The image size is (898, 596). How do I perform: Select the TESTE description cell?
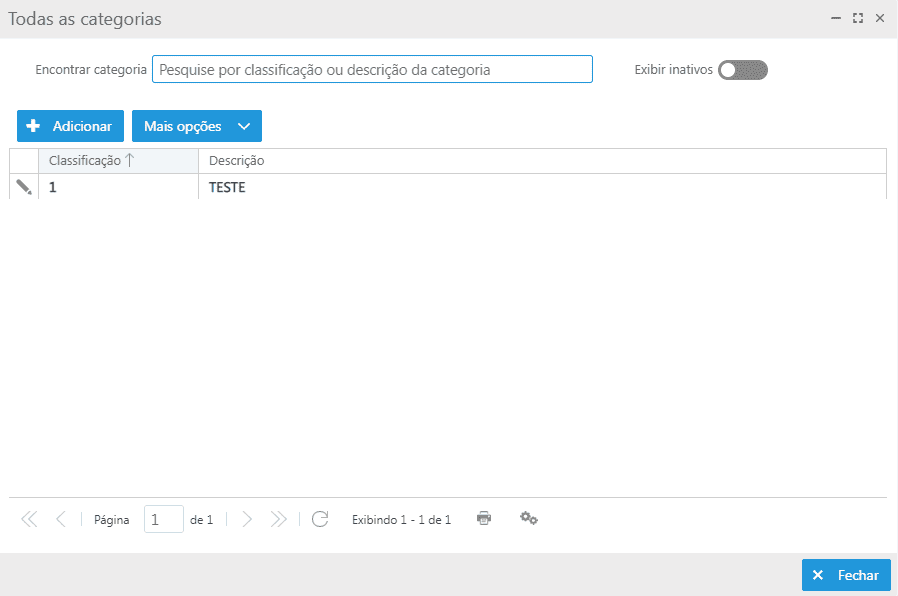(228, 187)
